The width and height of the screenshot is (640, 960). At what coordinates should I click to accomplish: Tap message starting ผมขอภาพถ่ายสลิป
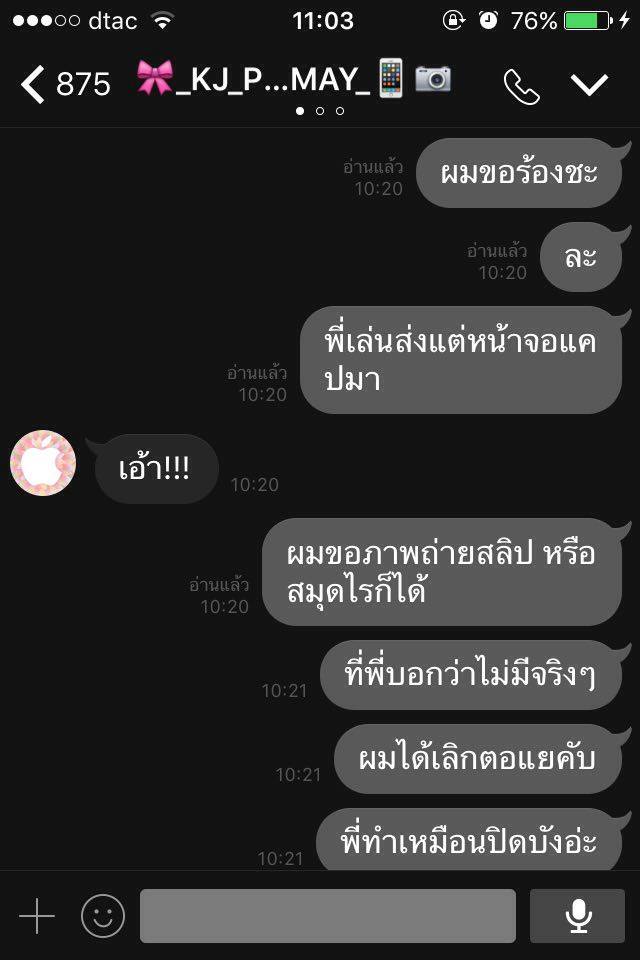[x=442, y=572]
